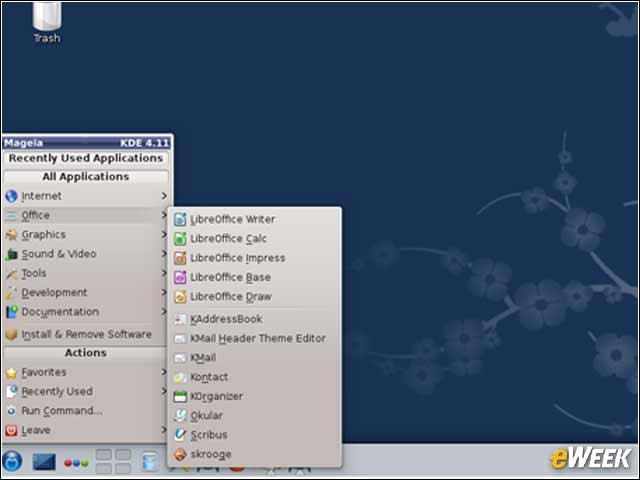Expand the Sound & Video submenu arrow
This screenshot has height=480, width=640.
(x=164, y=254)
